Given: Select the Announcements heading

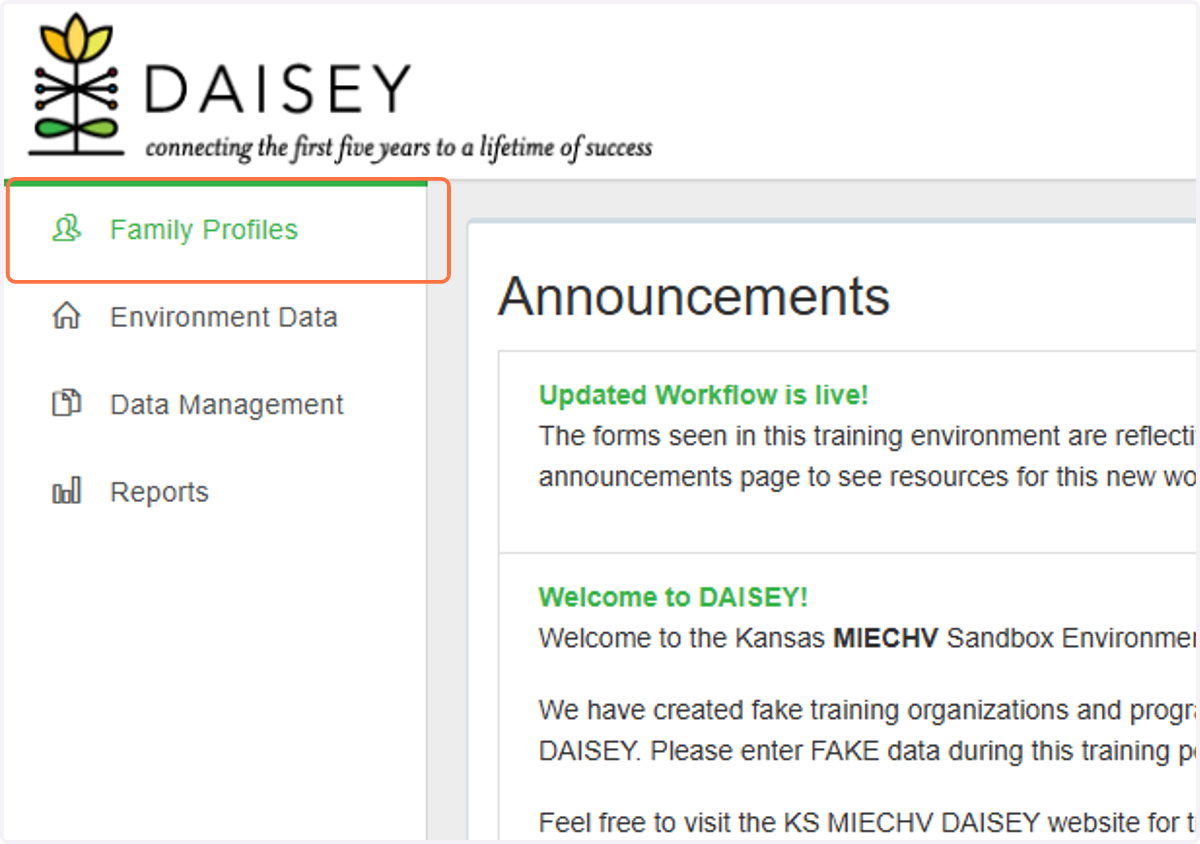Looking at the screenshot, I should [x=694, y=295].
